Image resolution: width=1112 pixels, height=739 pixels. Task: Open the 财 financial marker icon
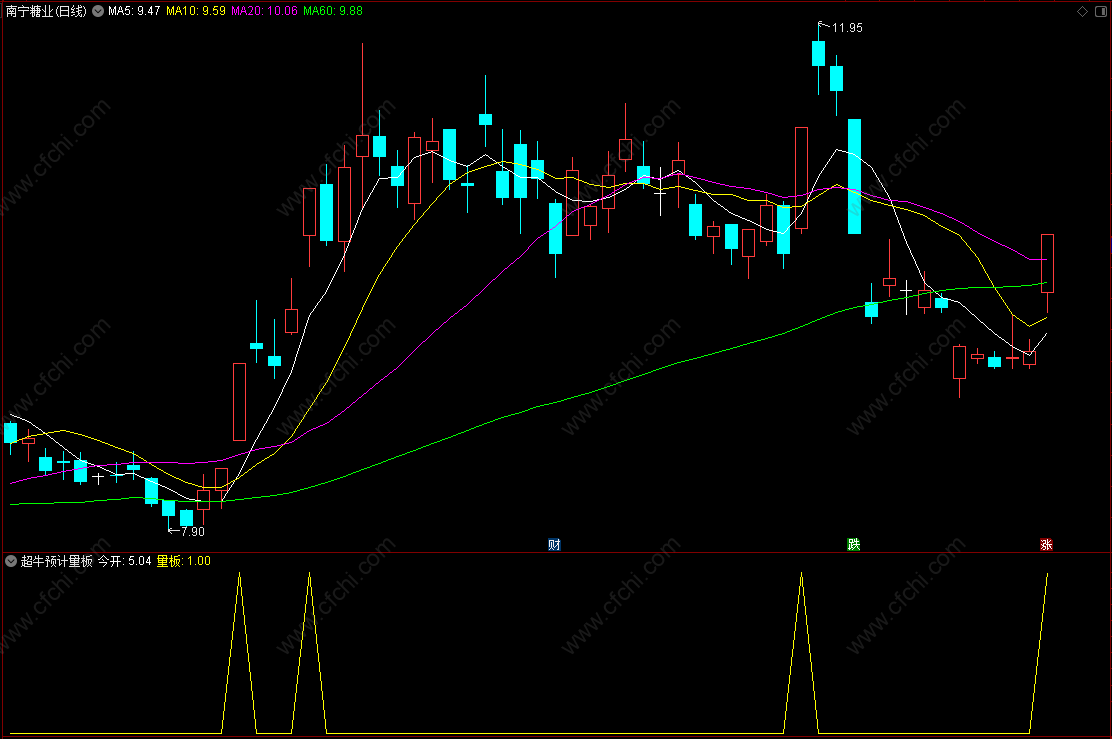[x=555, y=545]
